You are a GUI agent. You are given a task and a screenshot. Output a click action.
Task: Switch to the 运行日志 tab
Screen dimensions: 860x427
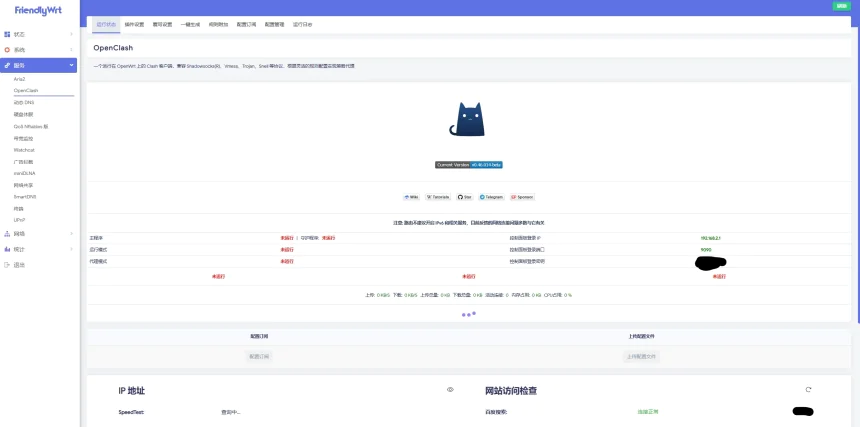[x=301, y=23]
